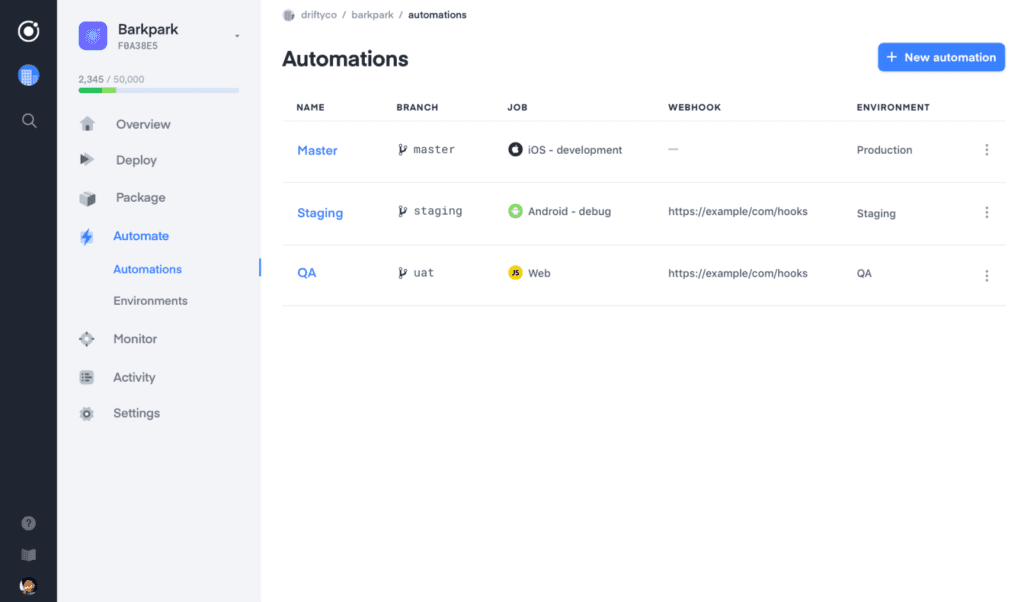Viewport: 1024px width, 602px height.
Task: Click the Staging environment cell
Action: [876, 214]
